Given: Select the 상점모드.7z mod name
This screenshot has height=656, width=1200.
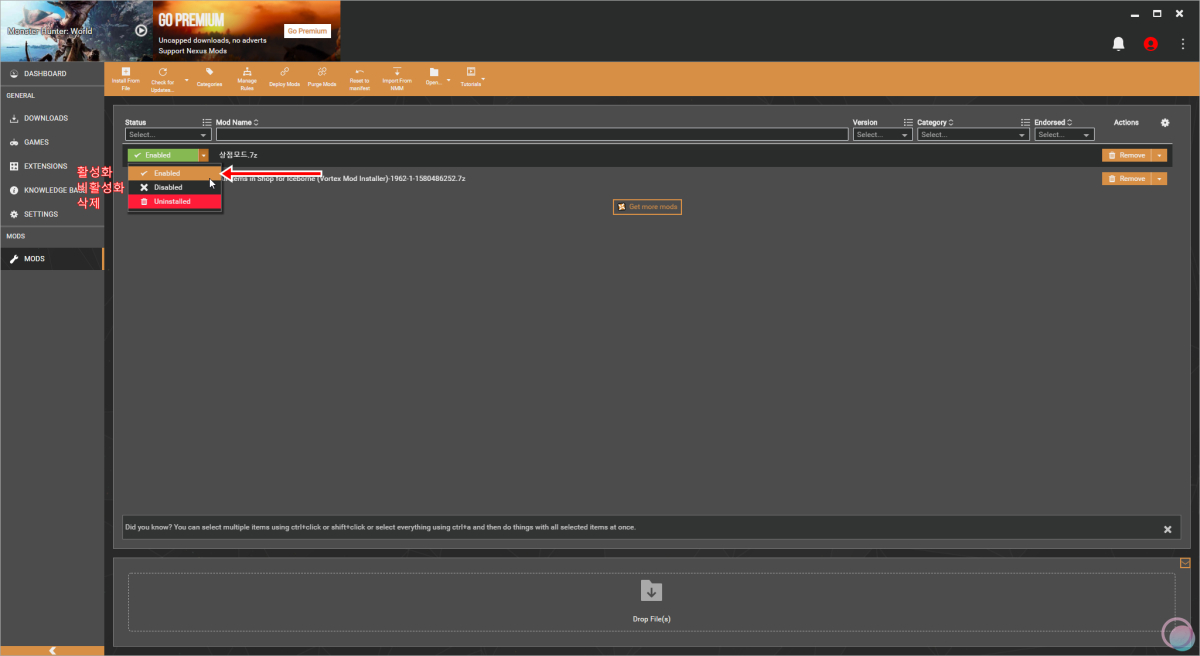Looking at the screenshot, I should pos(238,155).
